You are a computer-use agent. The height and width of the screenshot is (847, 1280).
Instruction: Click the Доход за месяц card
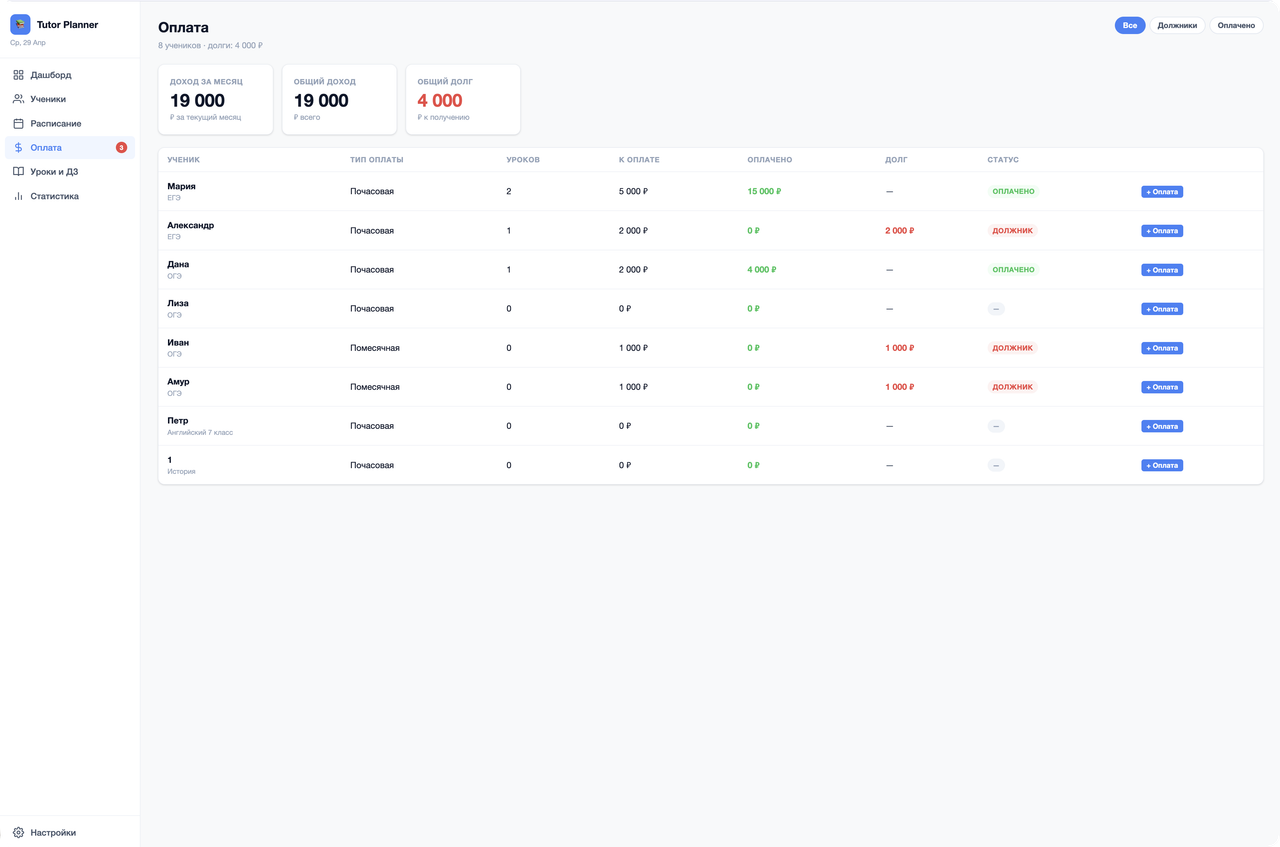[x=216, y=99]
